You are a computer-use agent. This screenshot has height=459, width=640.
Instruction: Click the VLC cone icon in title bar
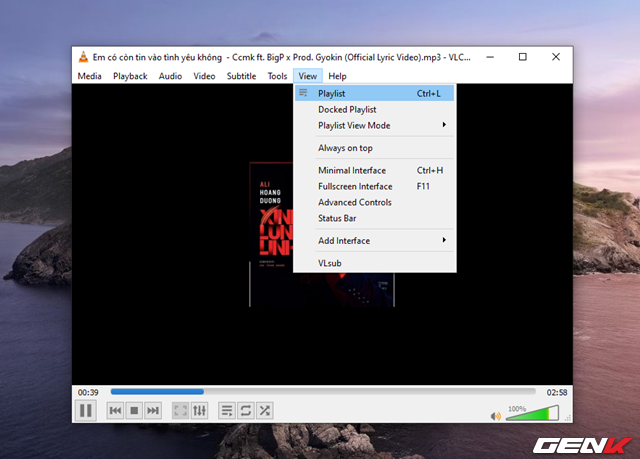(83, 57)
